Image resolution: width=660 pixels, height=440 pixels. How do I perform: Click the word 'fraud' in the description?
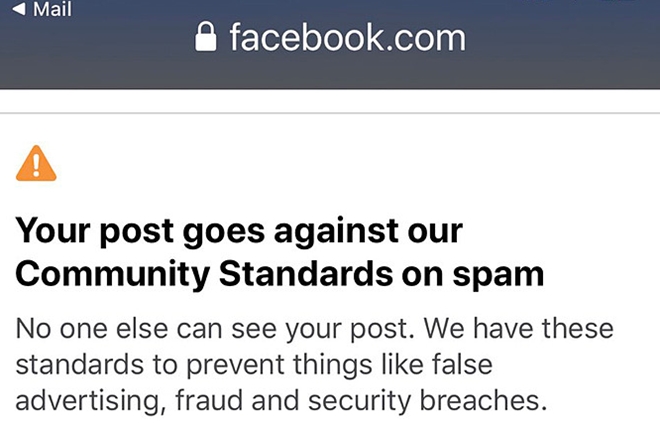[x=209, y=400]
